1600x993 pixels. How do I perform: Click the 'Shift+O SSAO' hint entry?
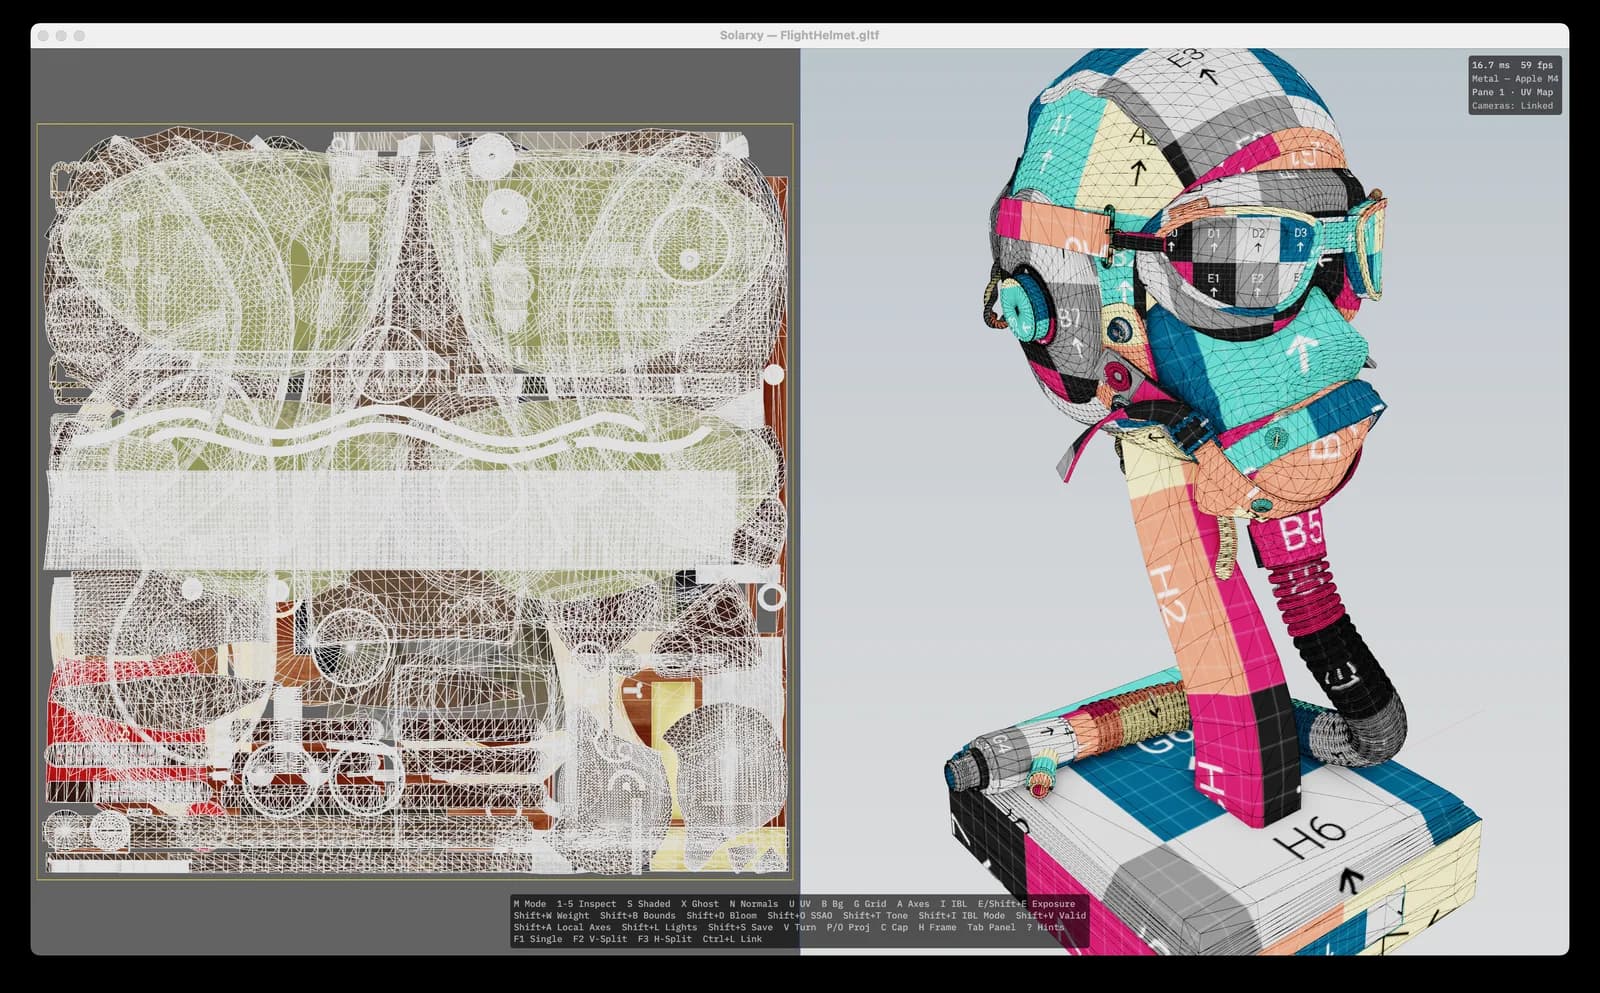pos(800,916)
